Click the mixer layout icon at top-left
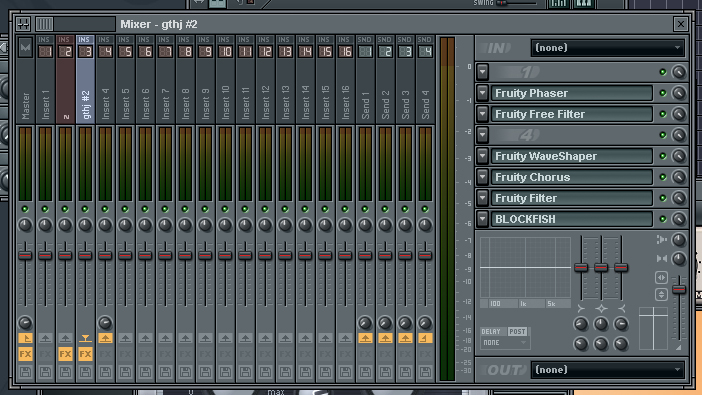Image resolution: width=702 pixels, height=395 pixels. (23, 24)
